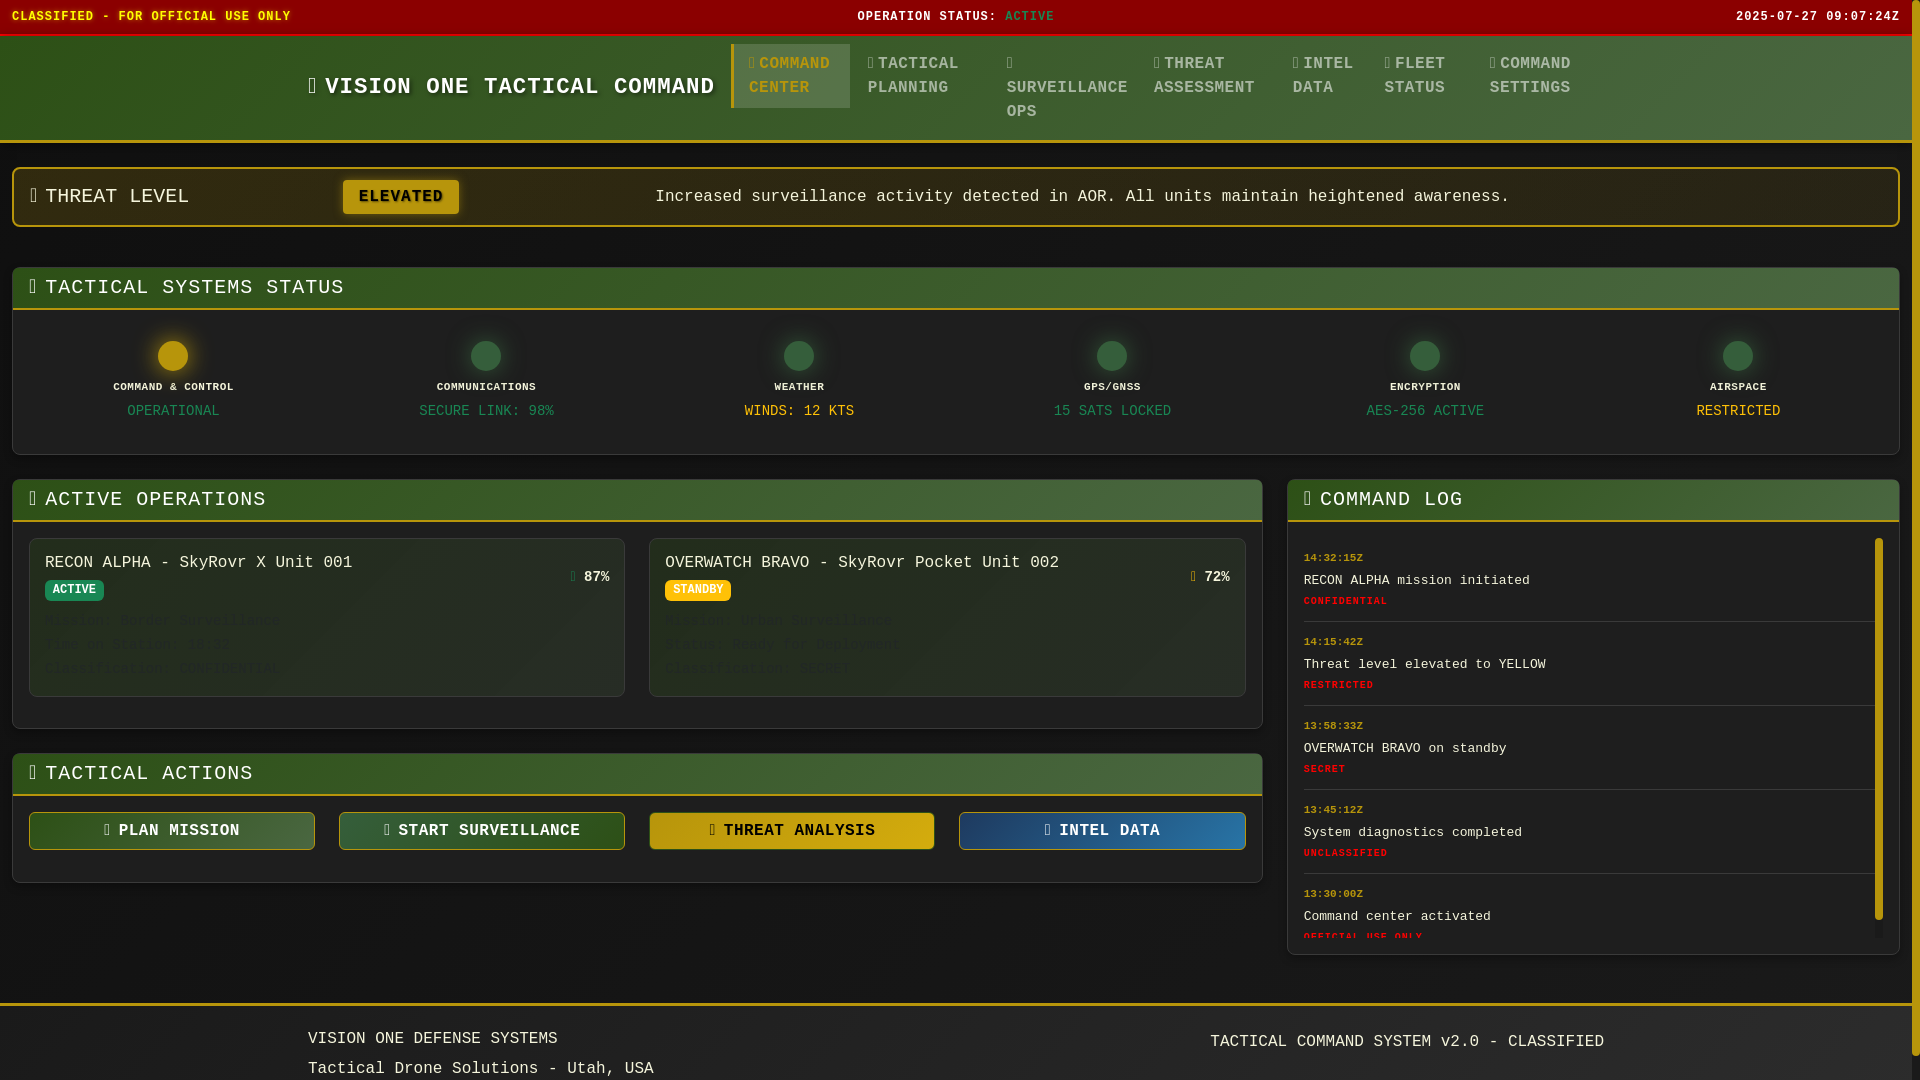Click the Command Log header icon
Image resolution: width=1920 pixels, height=1080 pixels.
point(1308,499)
